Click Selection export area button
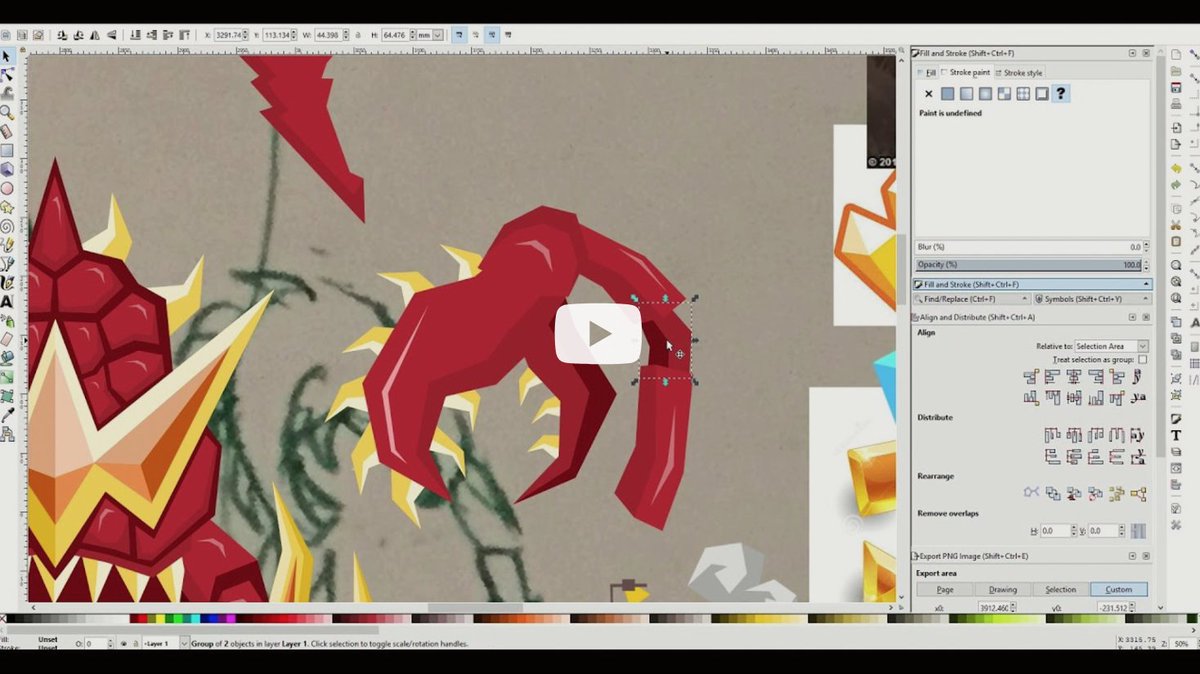This screenshot has height=674, width=1200. point(1060,589)
